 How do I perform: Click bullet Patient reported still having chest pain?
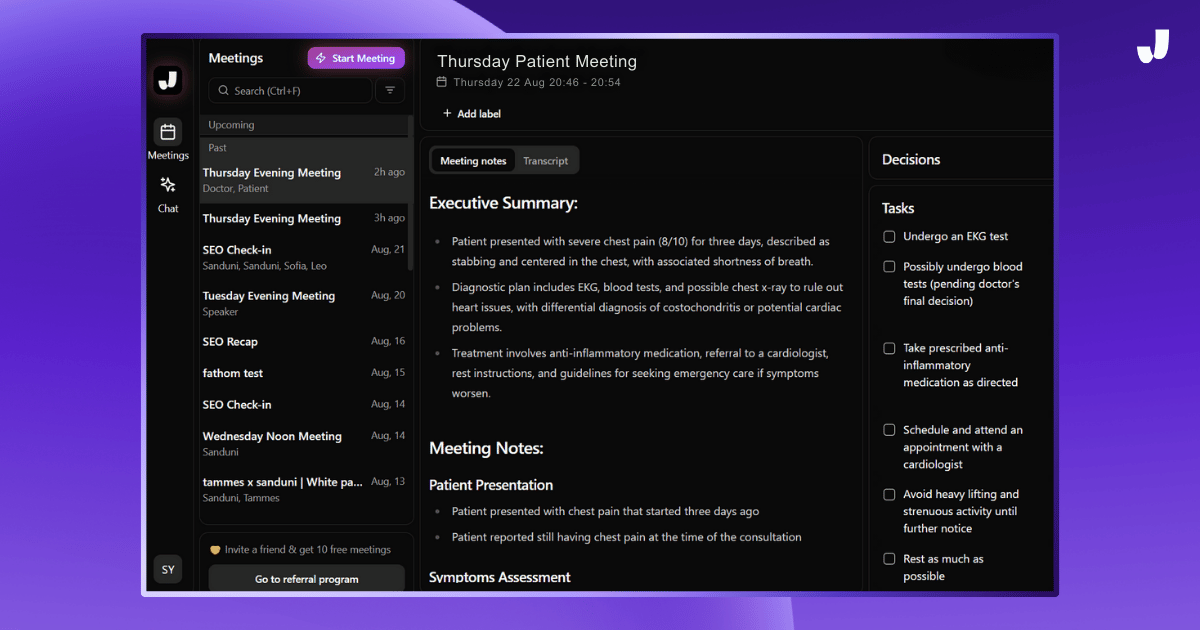pos(626,537)
